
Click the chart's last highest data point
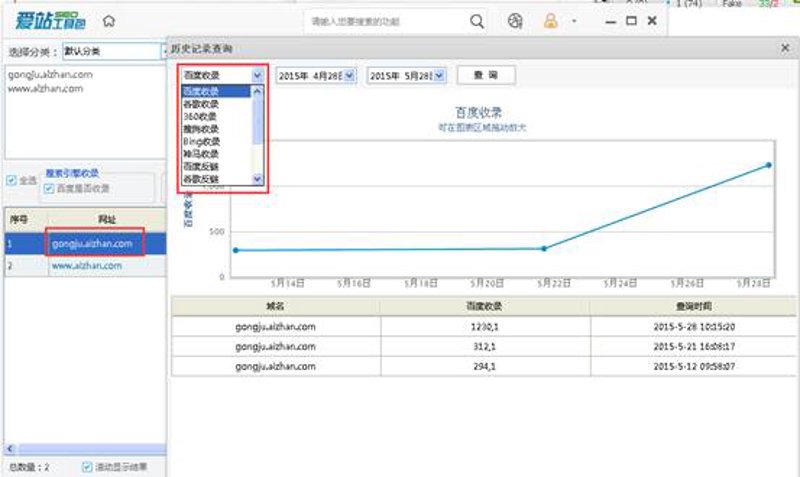[769, 165]
